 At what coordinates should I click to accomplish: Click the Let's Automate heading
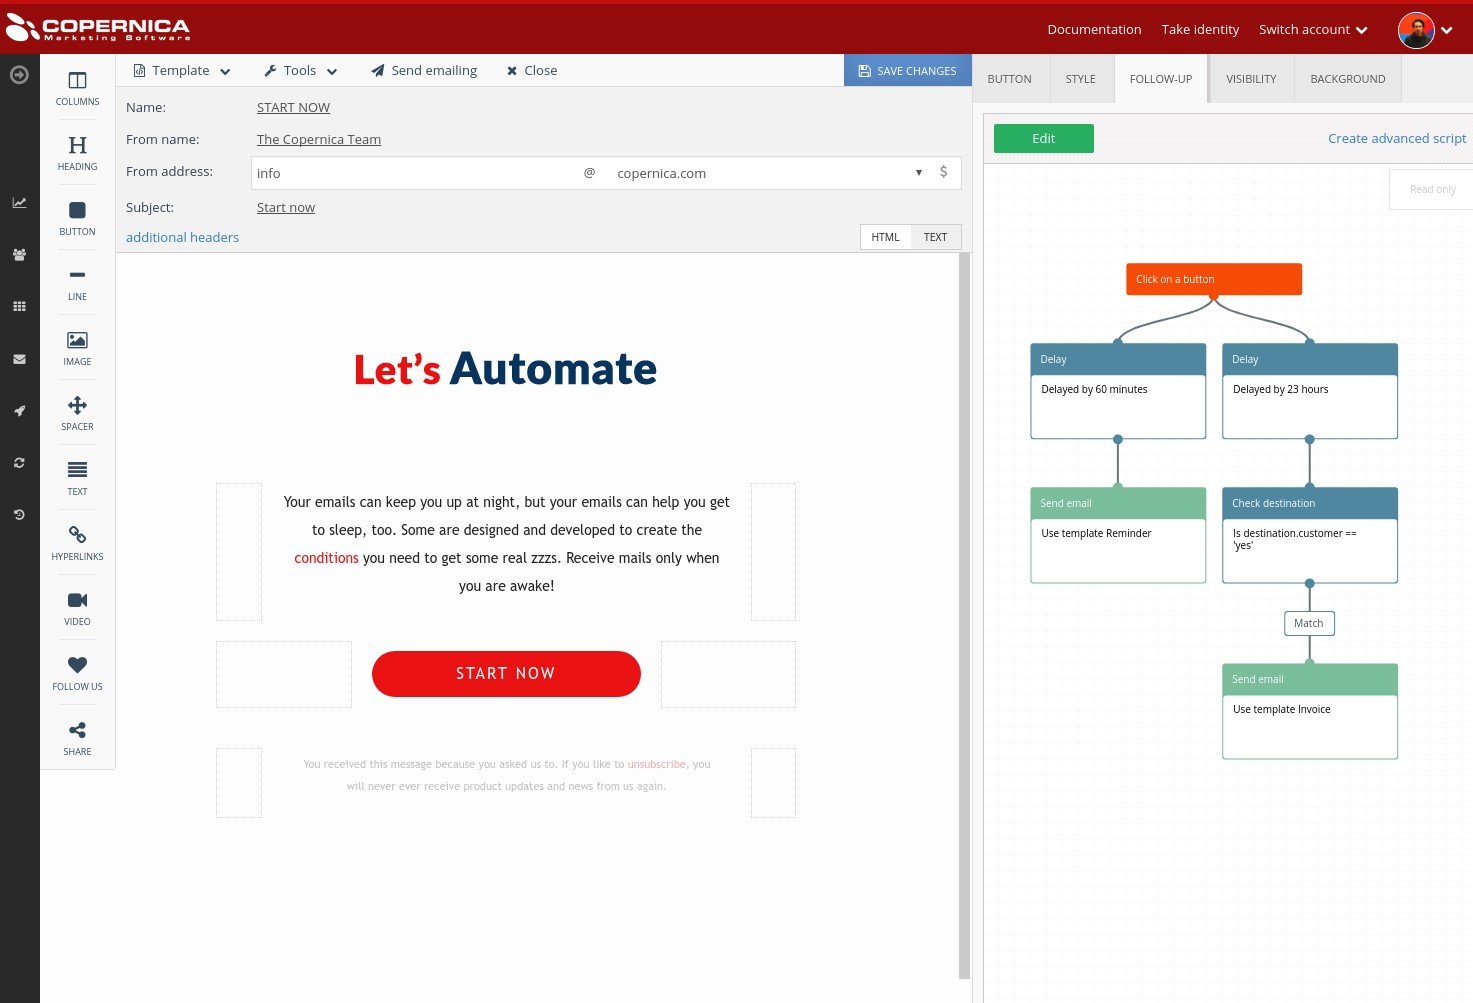505,369
